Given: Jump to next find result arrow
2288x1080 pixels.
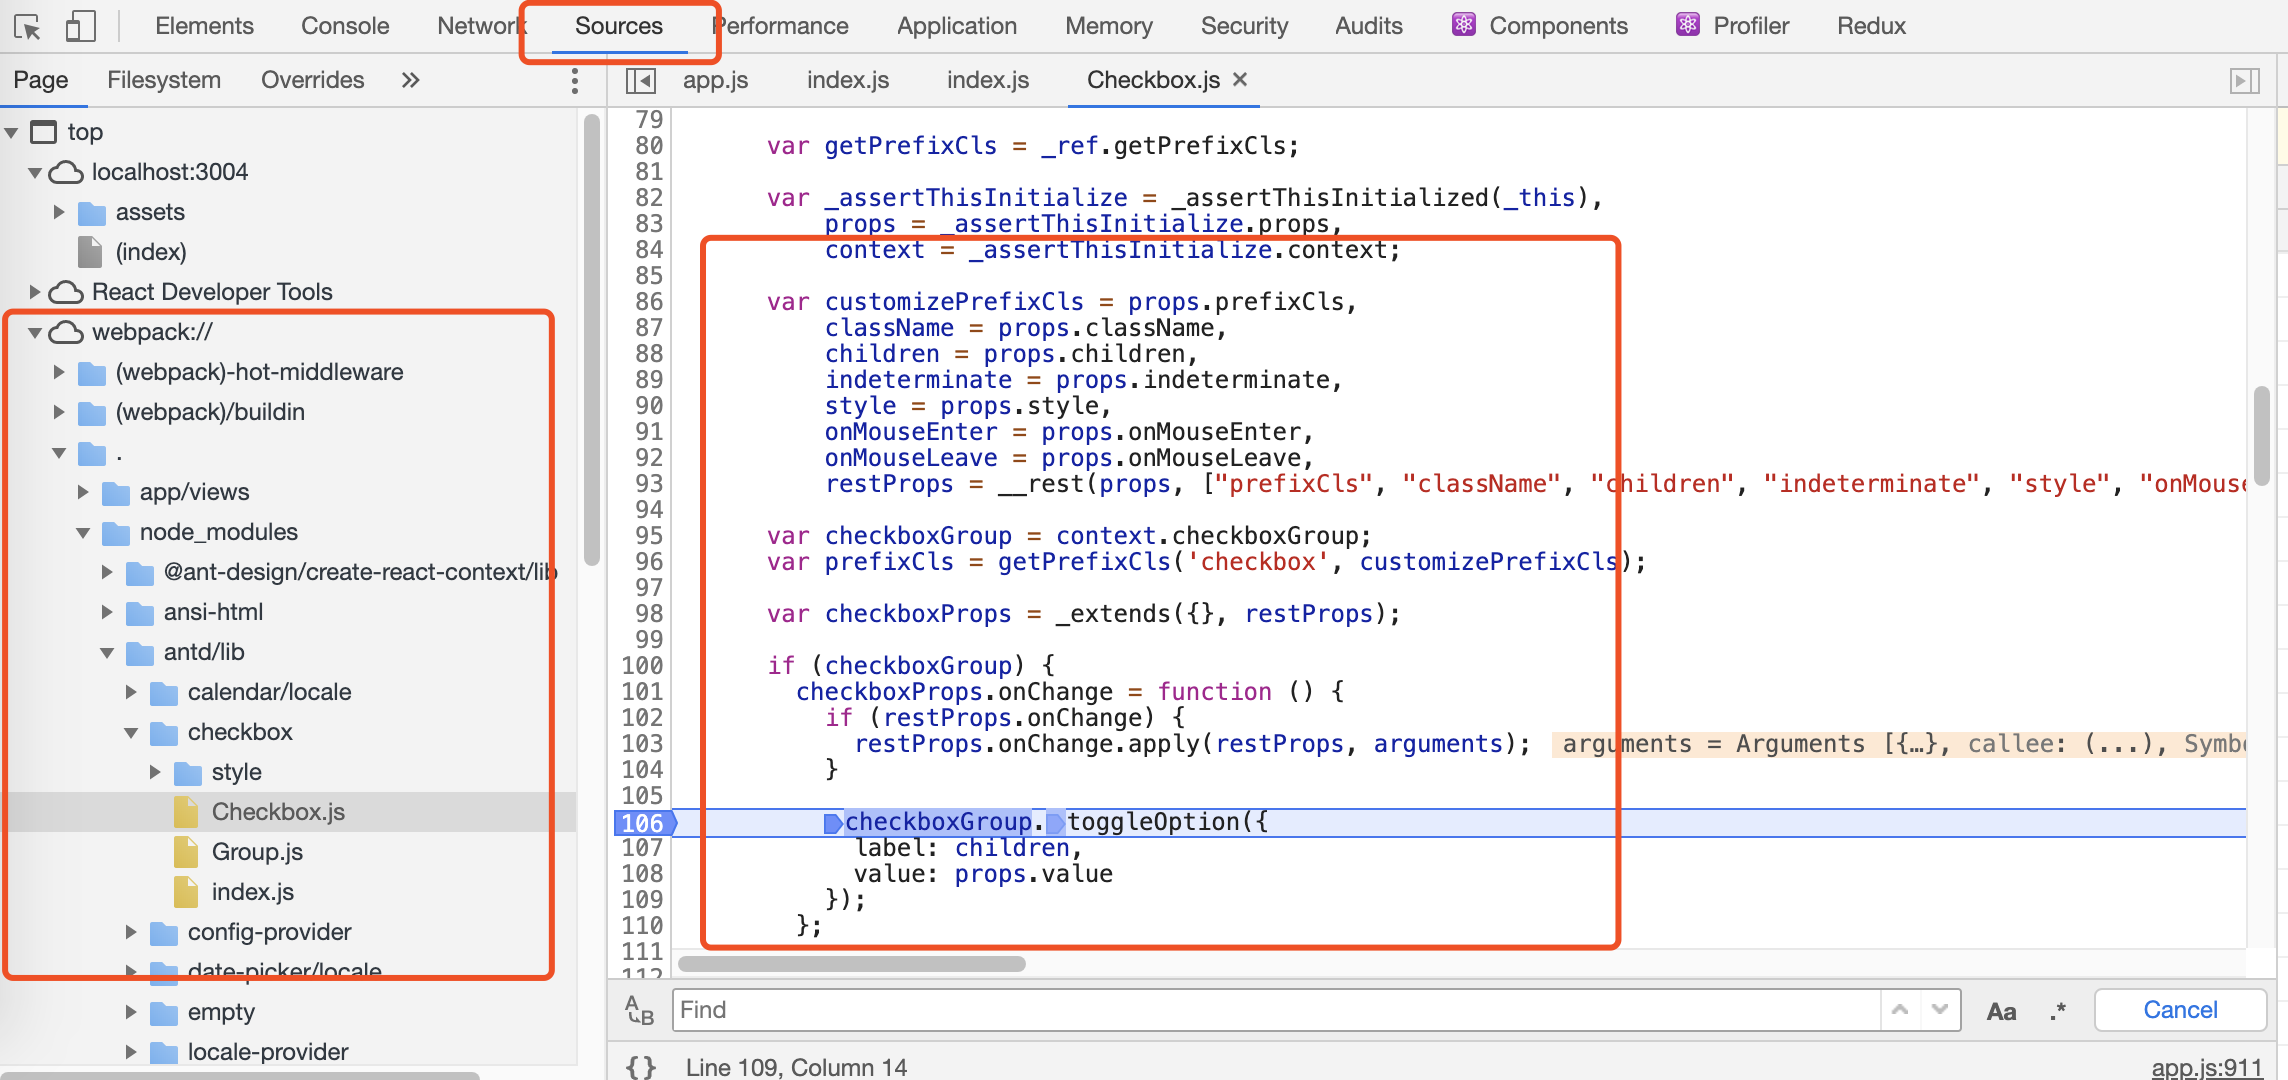Looking at the screenshot, I should coord(1940,1010).
